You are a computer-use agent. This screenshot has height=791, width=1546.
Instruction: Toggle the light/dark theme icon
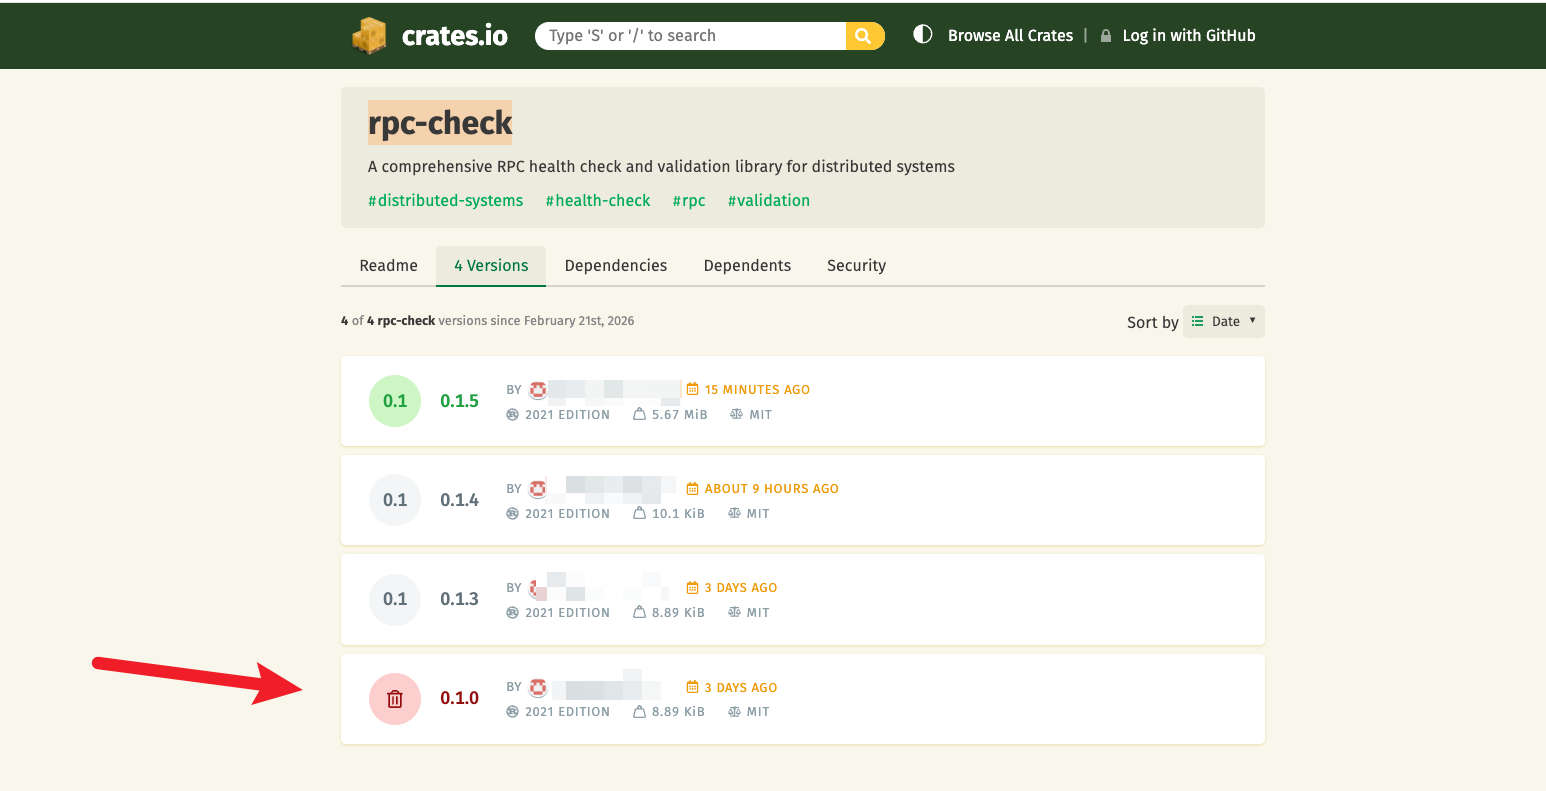pos(923,35)
